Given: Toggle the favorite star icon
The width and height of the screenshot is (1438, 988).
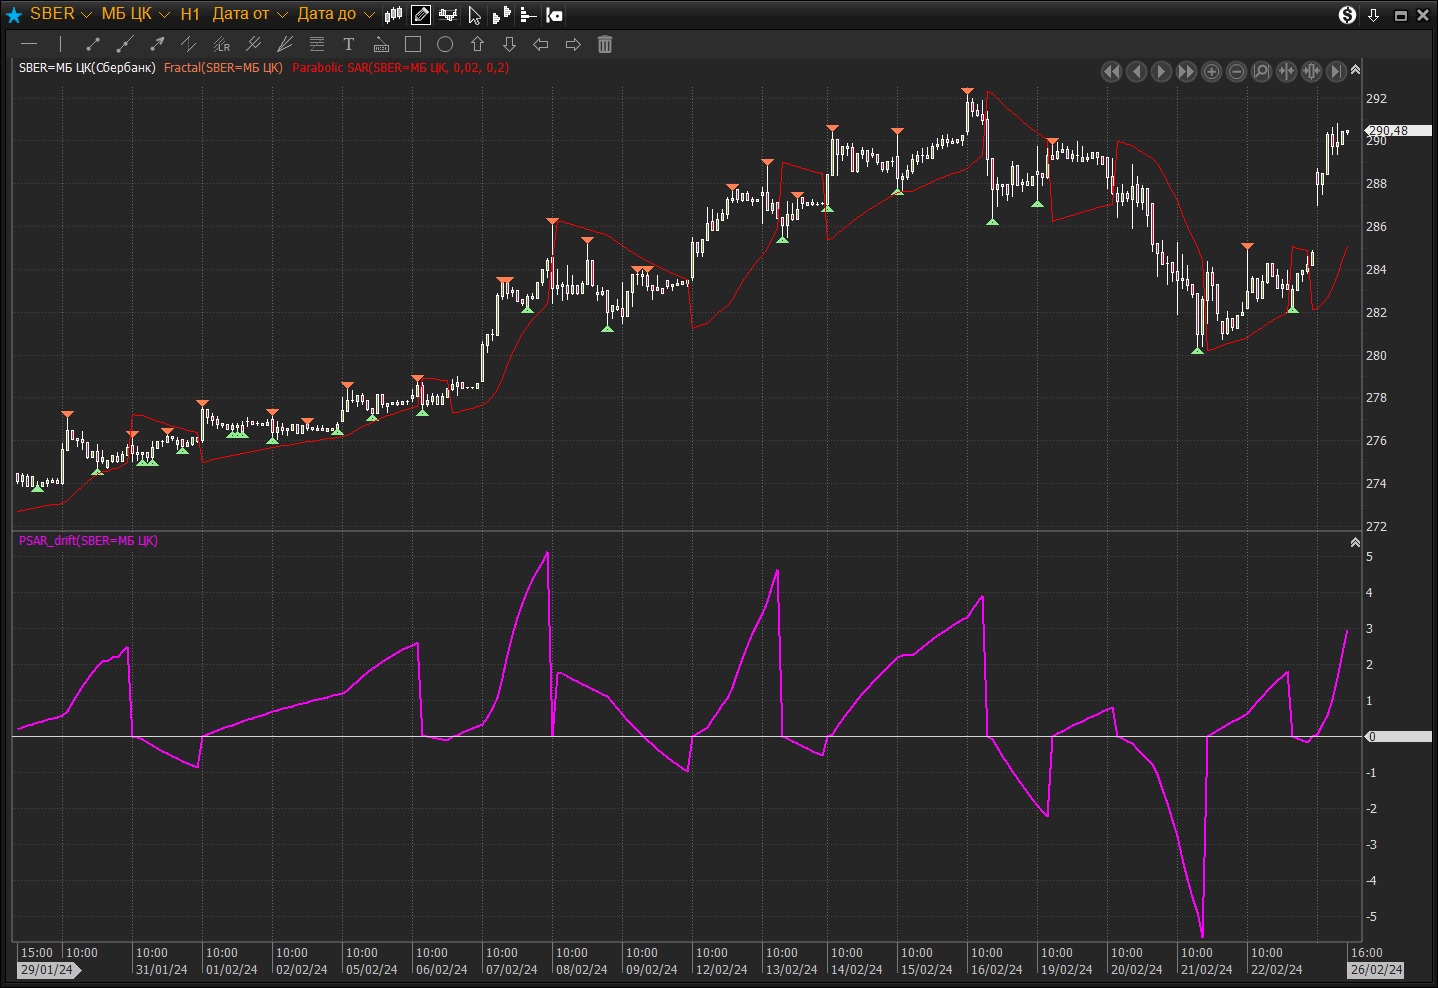Looking at the screenshot, I should pyautogui.click(x=14, y=14).
